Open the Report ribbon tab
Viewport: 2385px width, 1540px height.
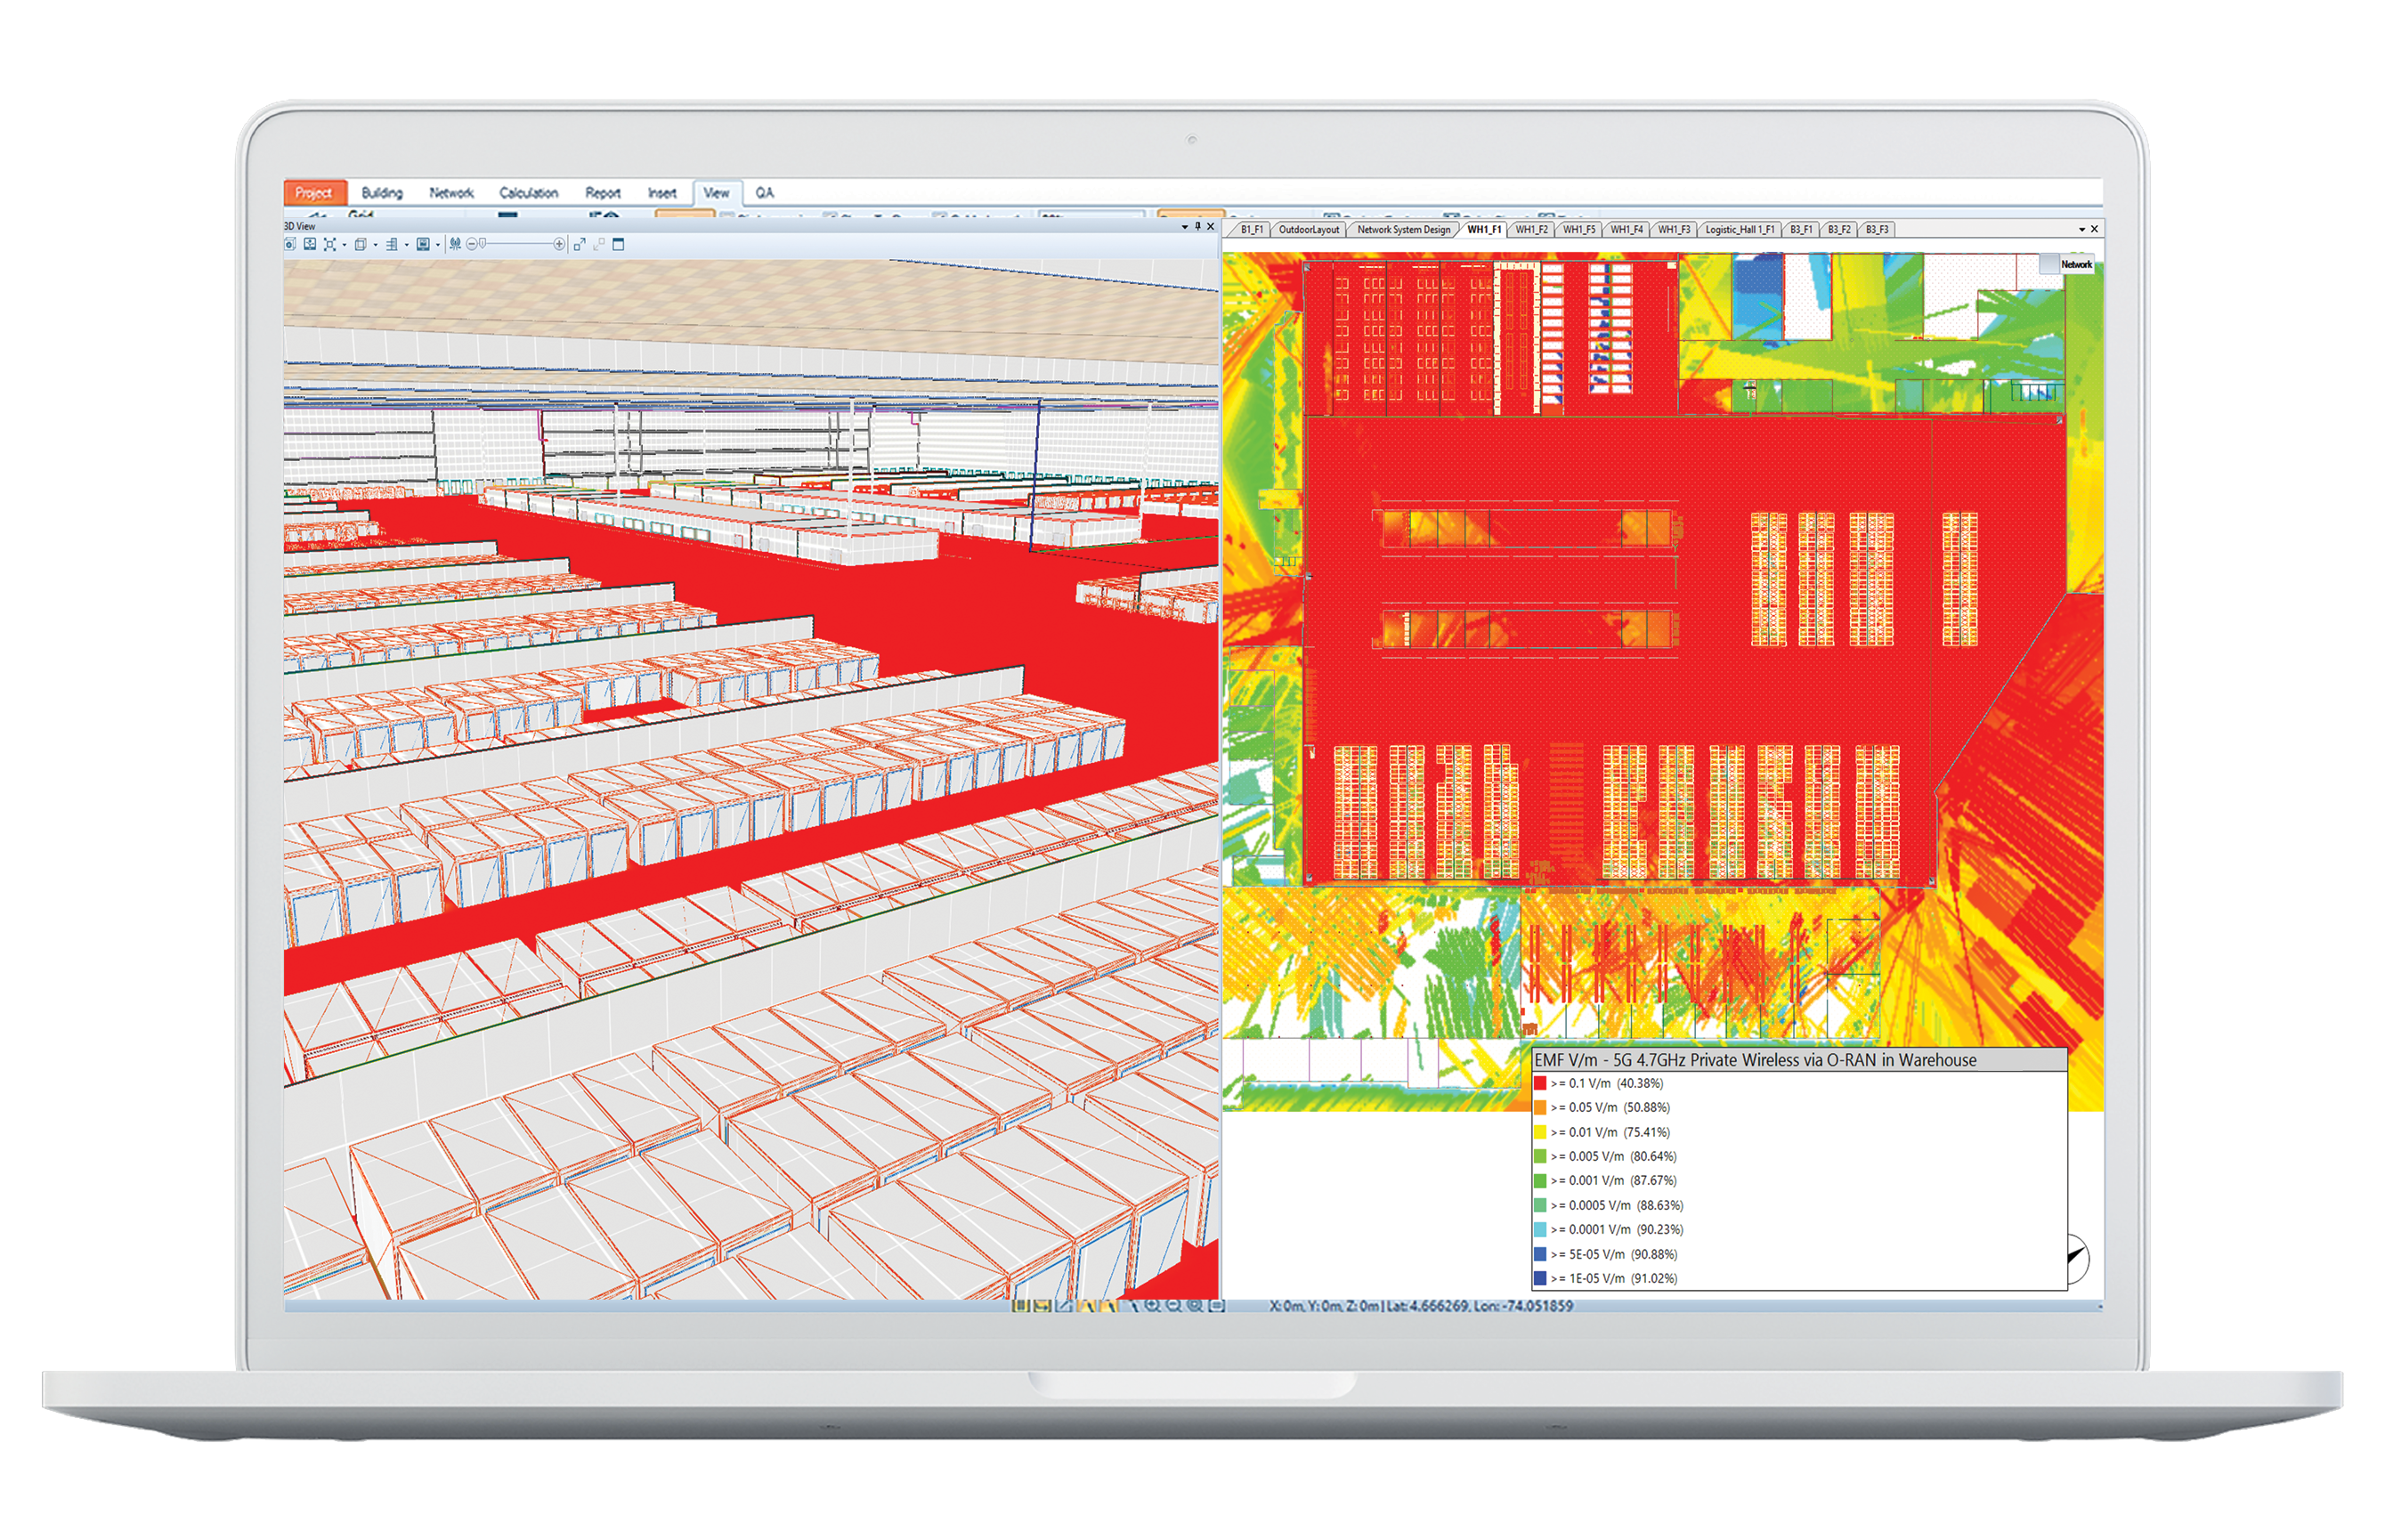click(602, 192)
